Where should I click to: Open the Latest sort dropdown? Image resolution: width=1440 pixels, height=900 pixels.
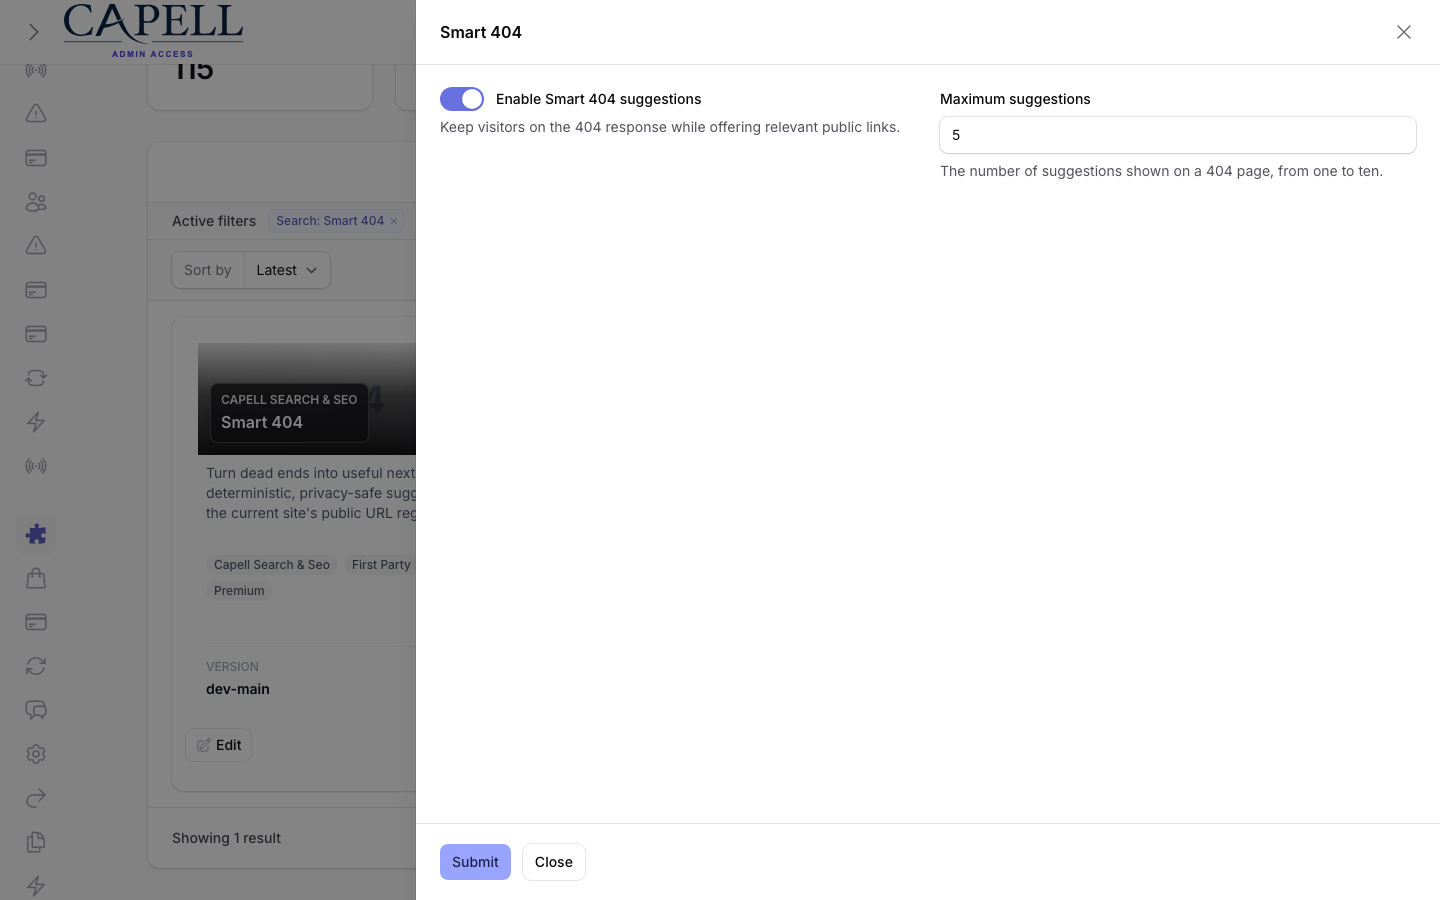(x=287, y=270)
